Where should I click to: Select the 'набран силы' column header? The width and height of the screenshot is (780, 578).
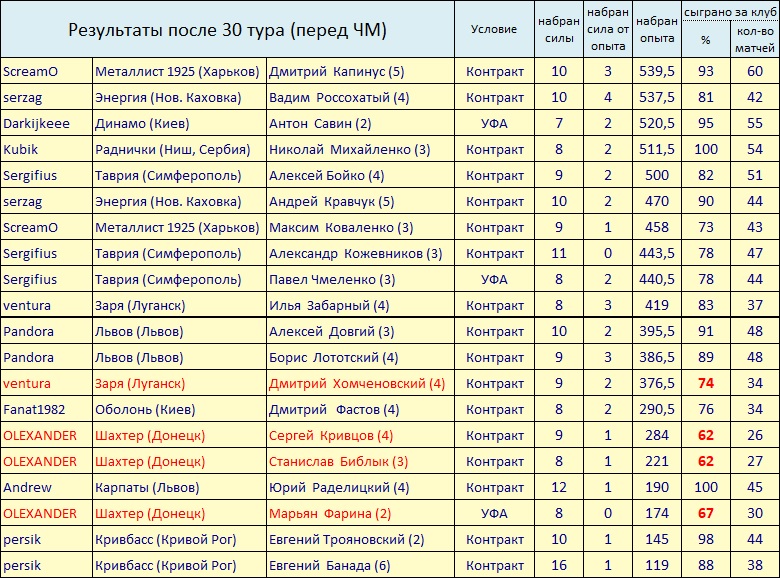pos(559,29)
